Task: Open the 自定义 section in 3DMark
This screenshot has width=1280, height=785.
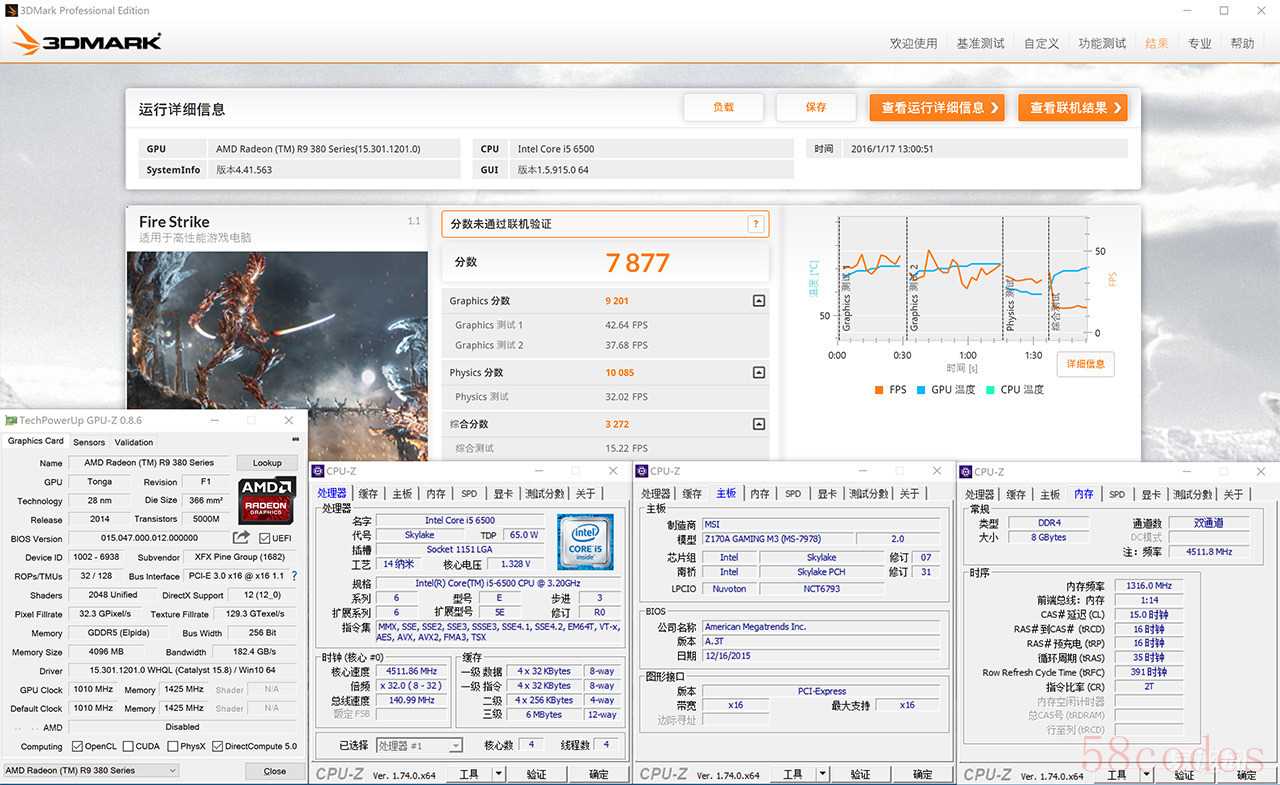Action: click(1041, 43)
